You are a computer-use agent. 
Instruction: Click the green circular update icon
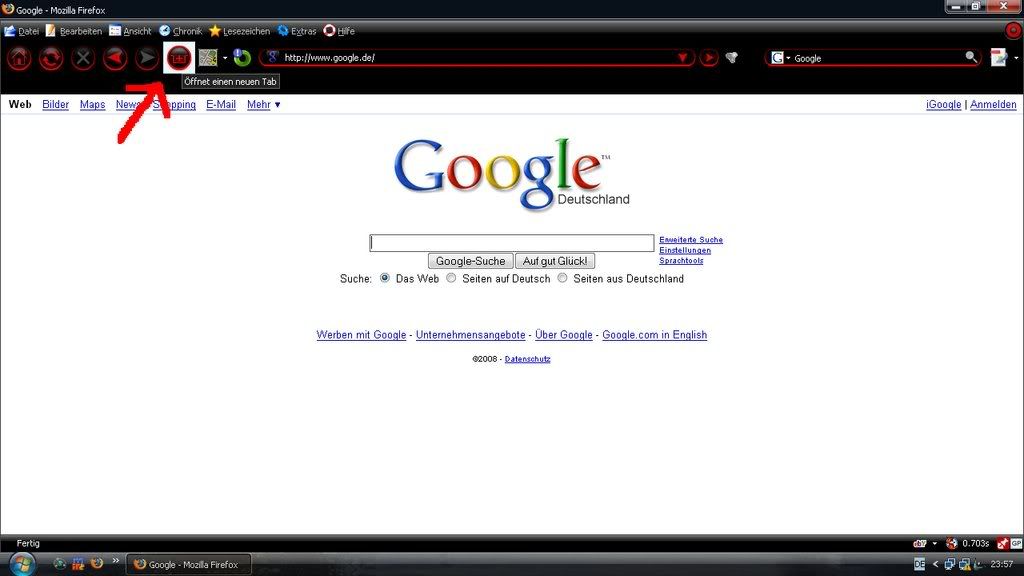(242, 57)
